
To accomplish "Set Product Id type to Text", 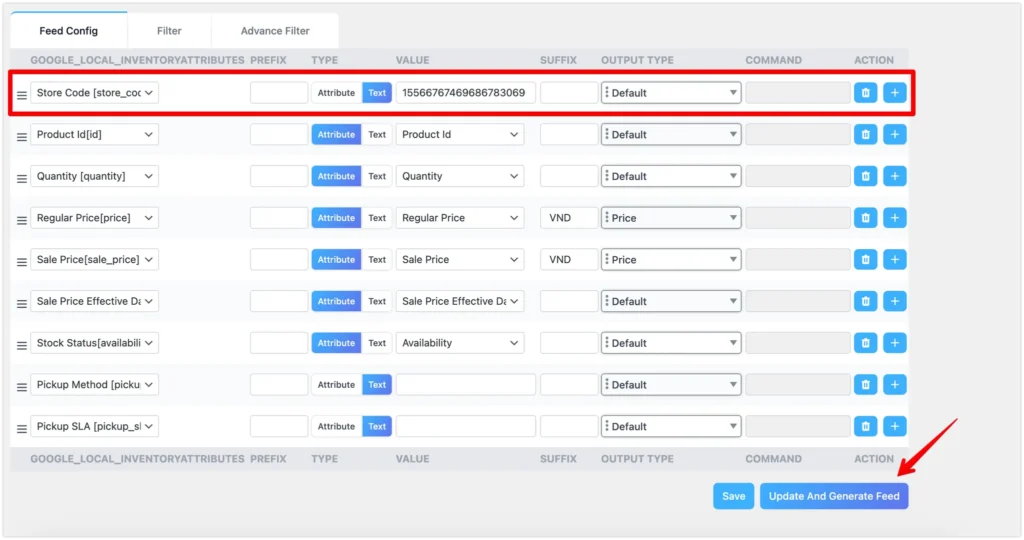I will click(x=377, y=135).
